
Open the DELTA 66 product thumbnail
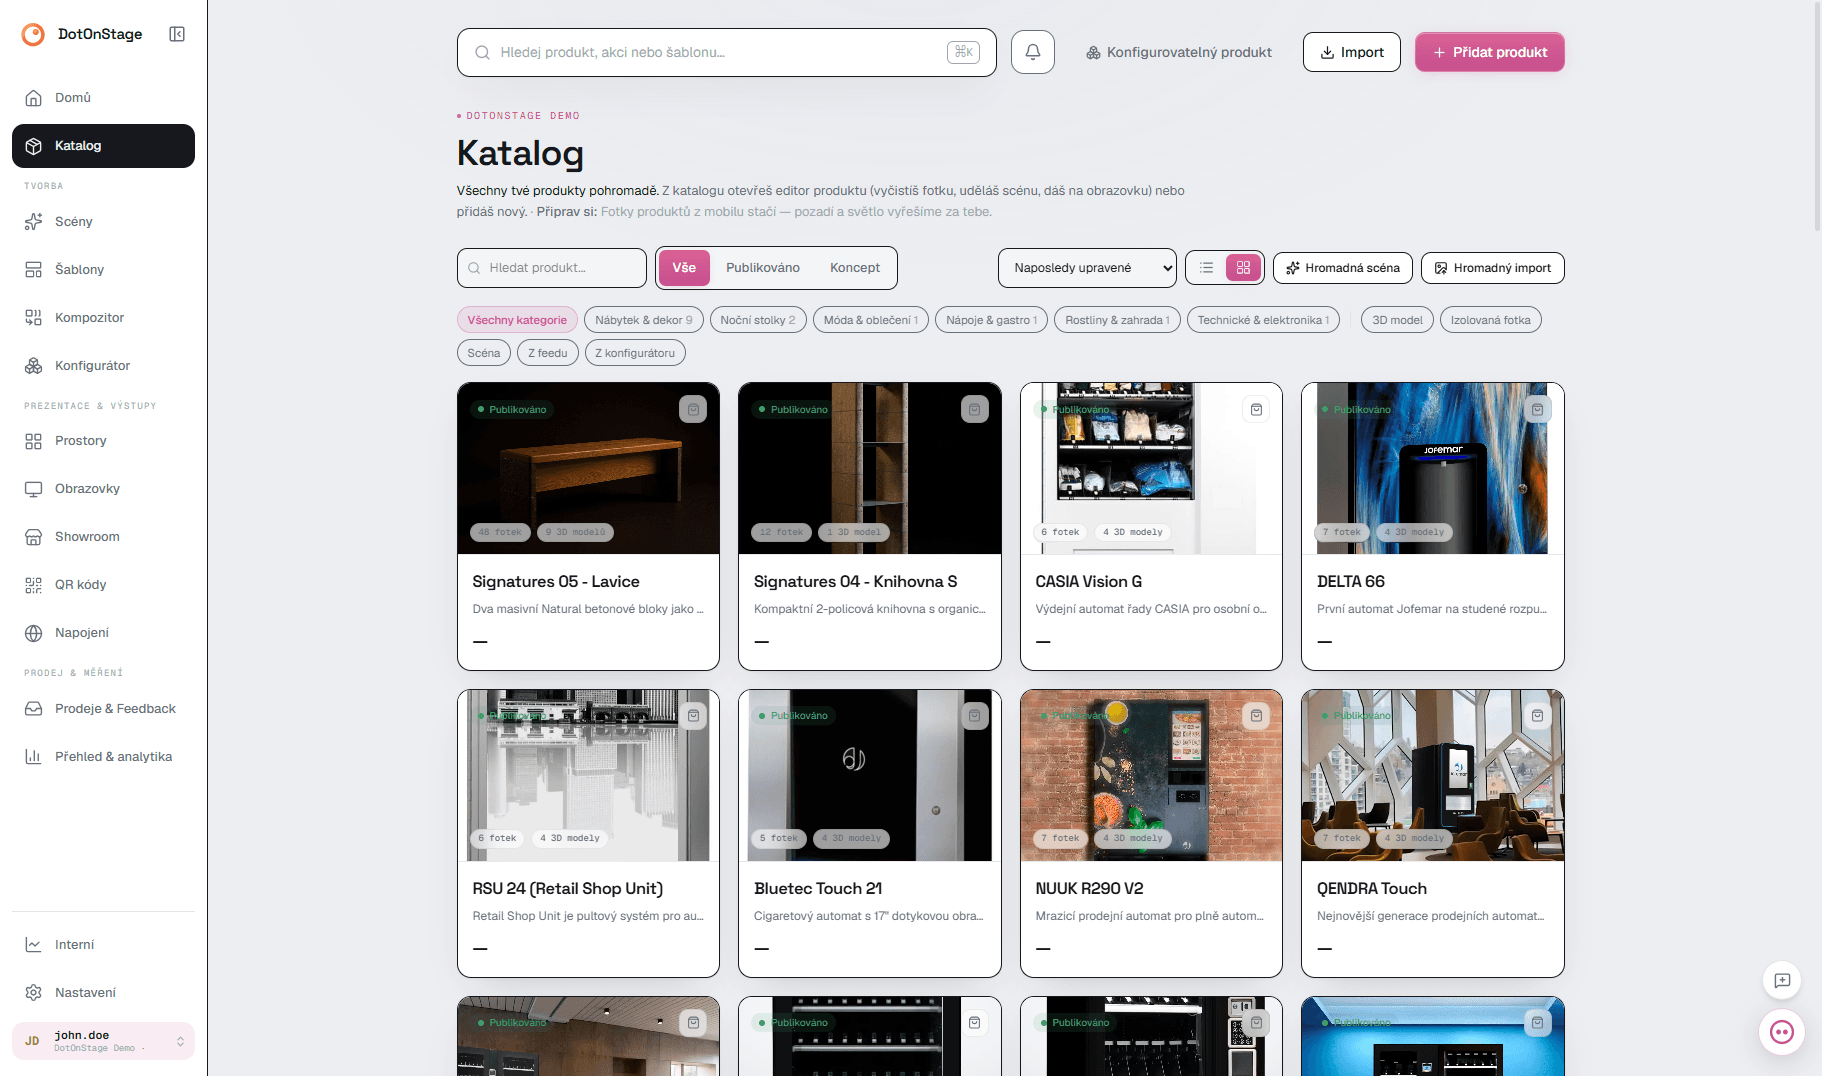(1433, 468)
